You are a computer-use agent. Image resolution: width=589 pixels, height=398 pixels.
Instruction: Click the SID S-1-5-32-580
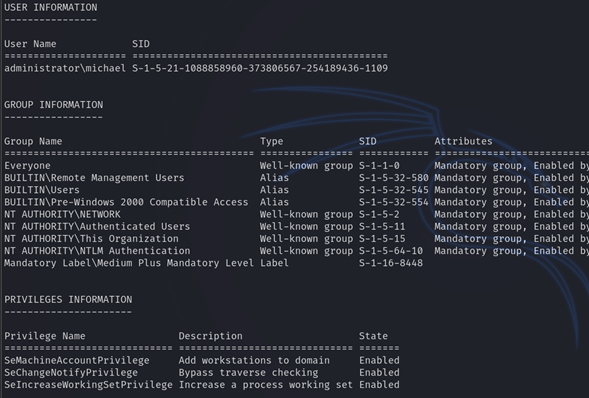(x=394, y=178)
